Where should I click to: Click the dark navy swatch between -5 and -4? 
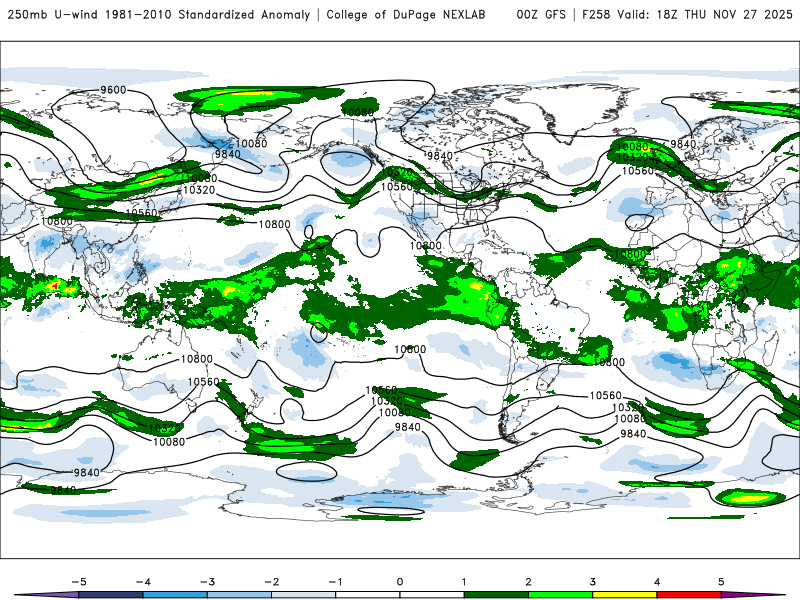click(111, 595)
